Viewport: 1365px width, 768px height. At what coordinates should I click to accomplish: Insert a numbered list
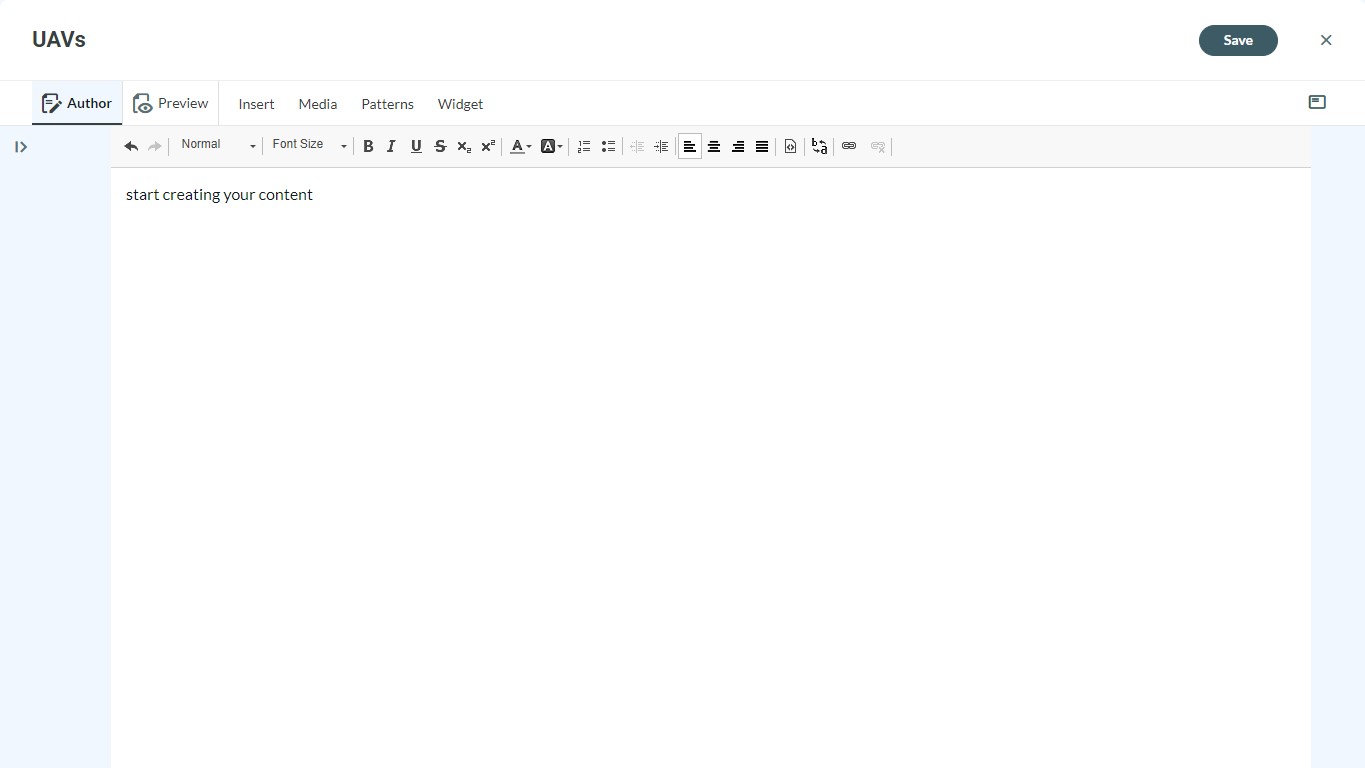(x=584, y=146)
